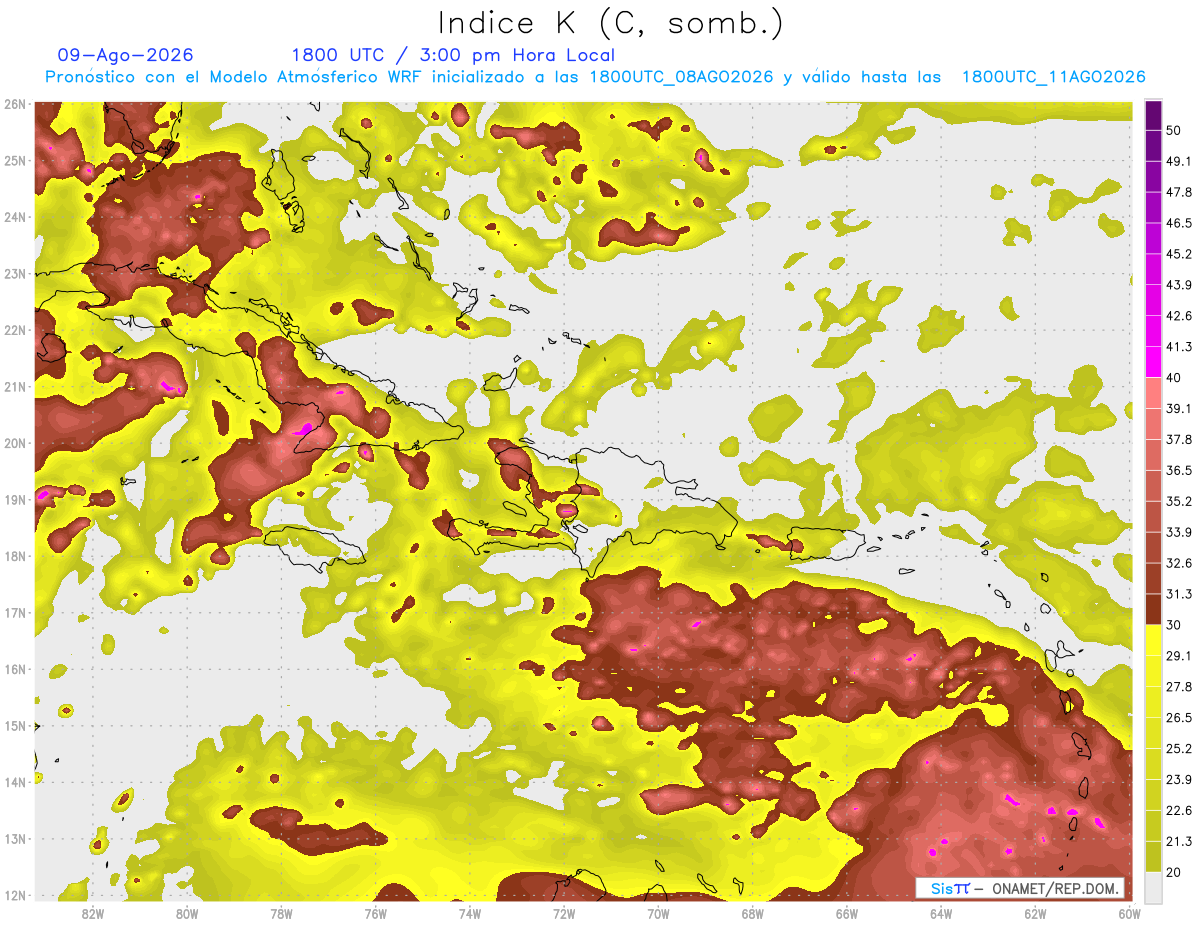The height and width of the screenshot is (927, 1200).
Task: Click the colorbar value 31.3
Action: click(1179, 594)
